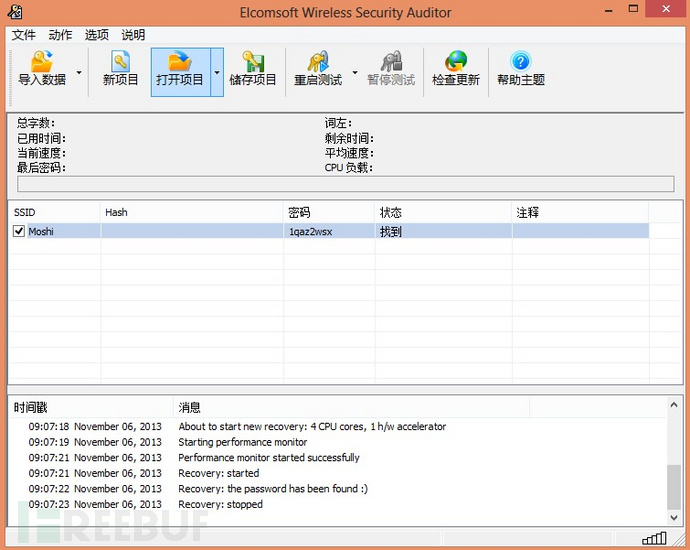This screenshot has height=550, width=690.
Task: Save the project using 储存项目
Action: pos(253,68)
